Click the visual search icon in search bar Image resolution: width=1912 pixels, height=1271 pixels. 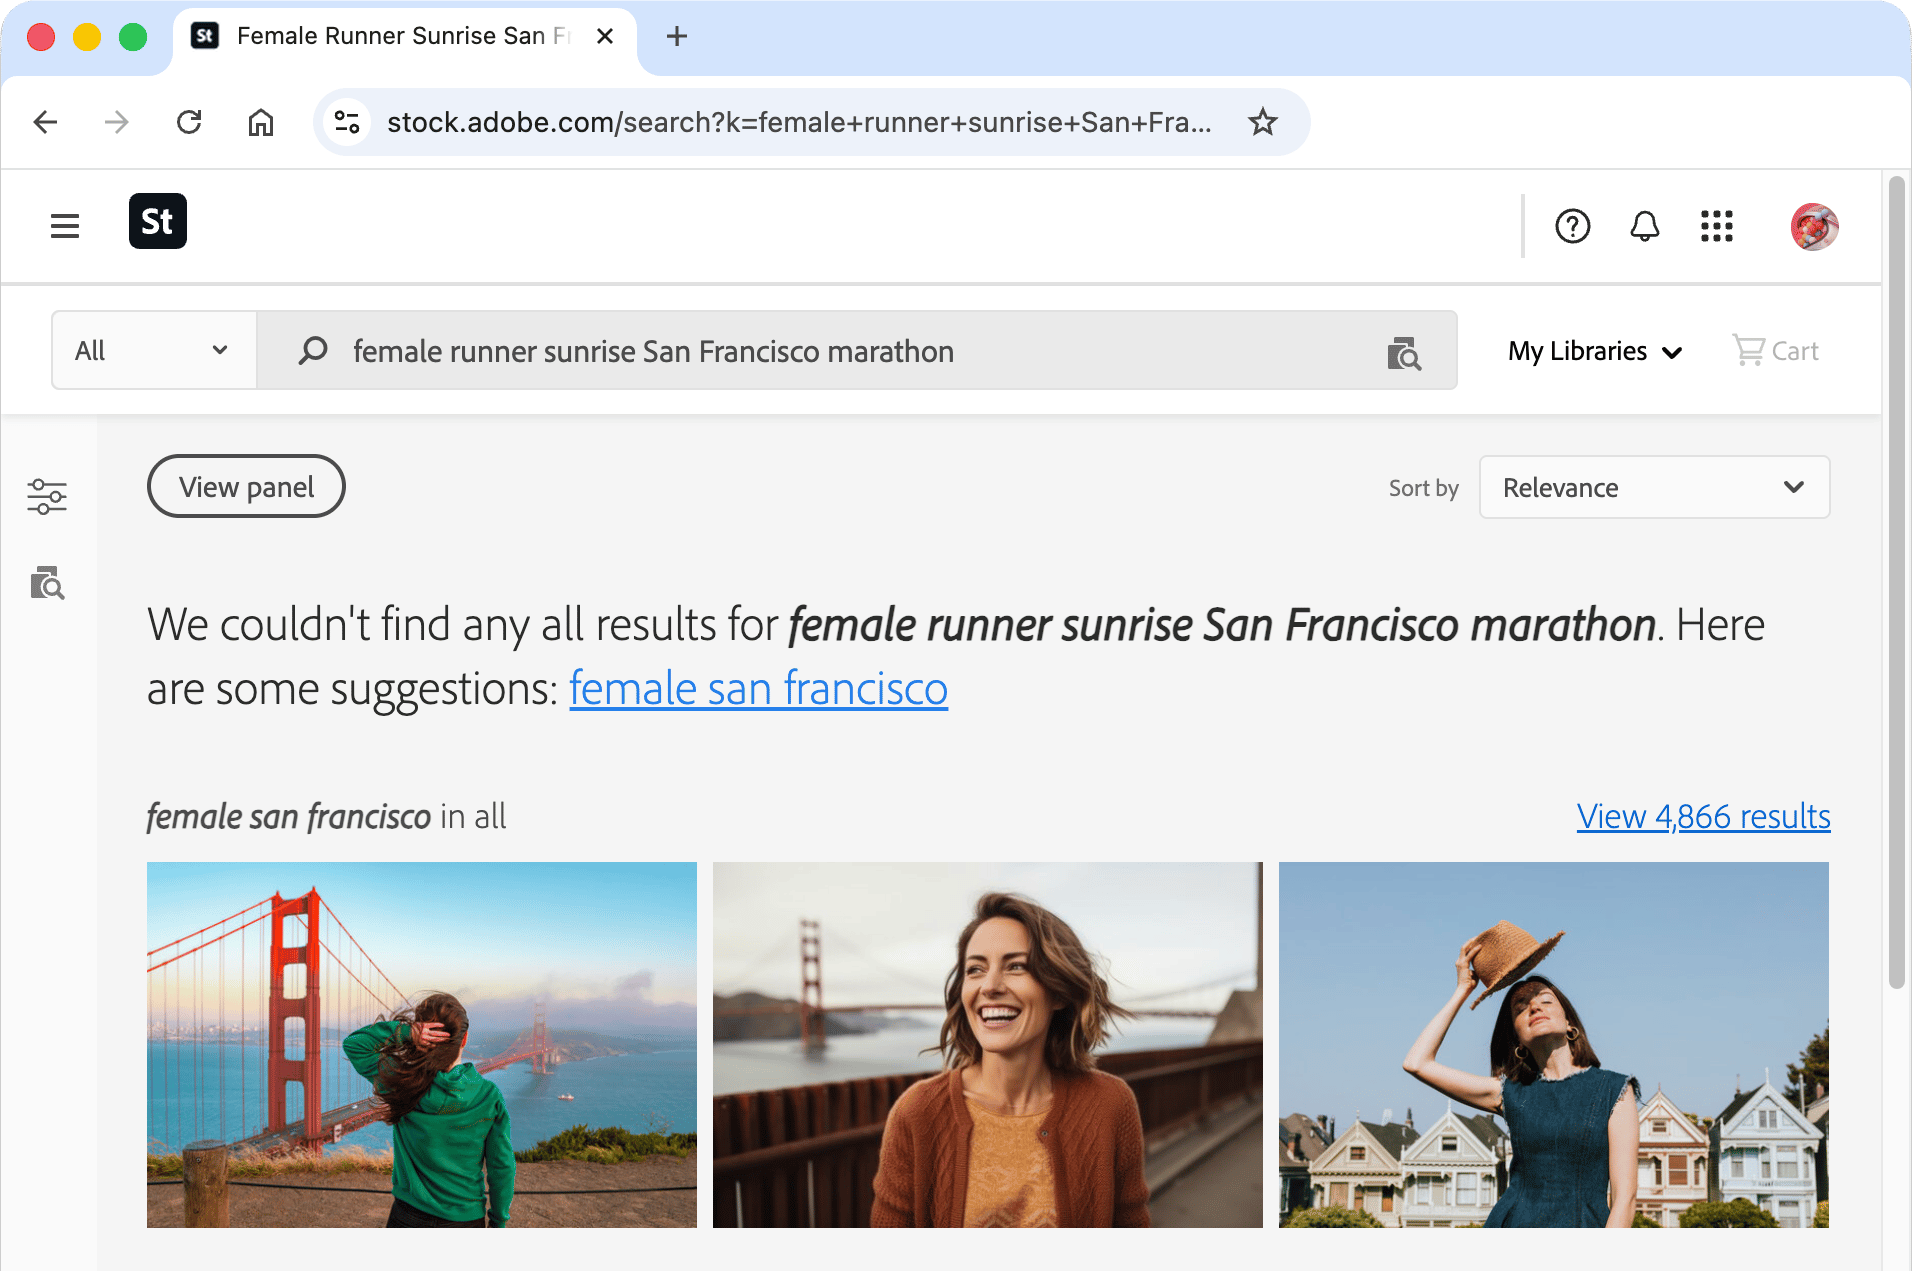[1404, 353]
